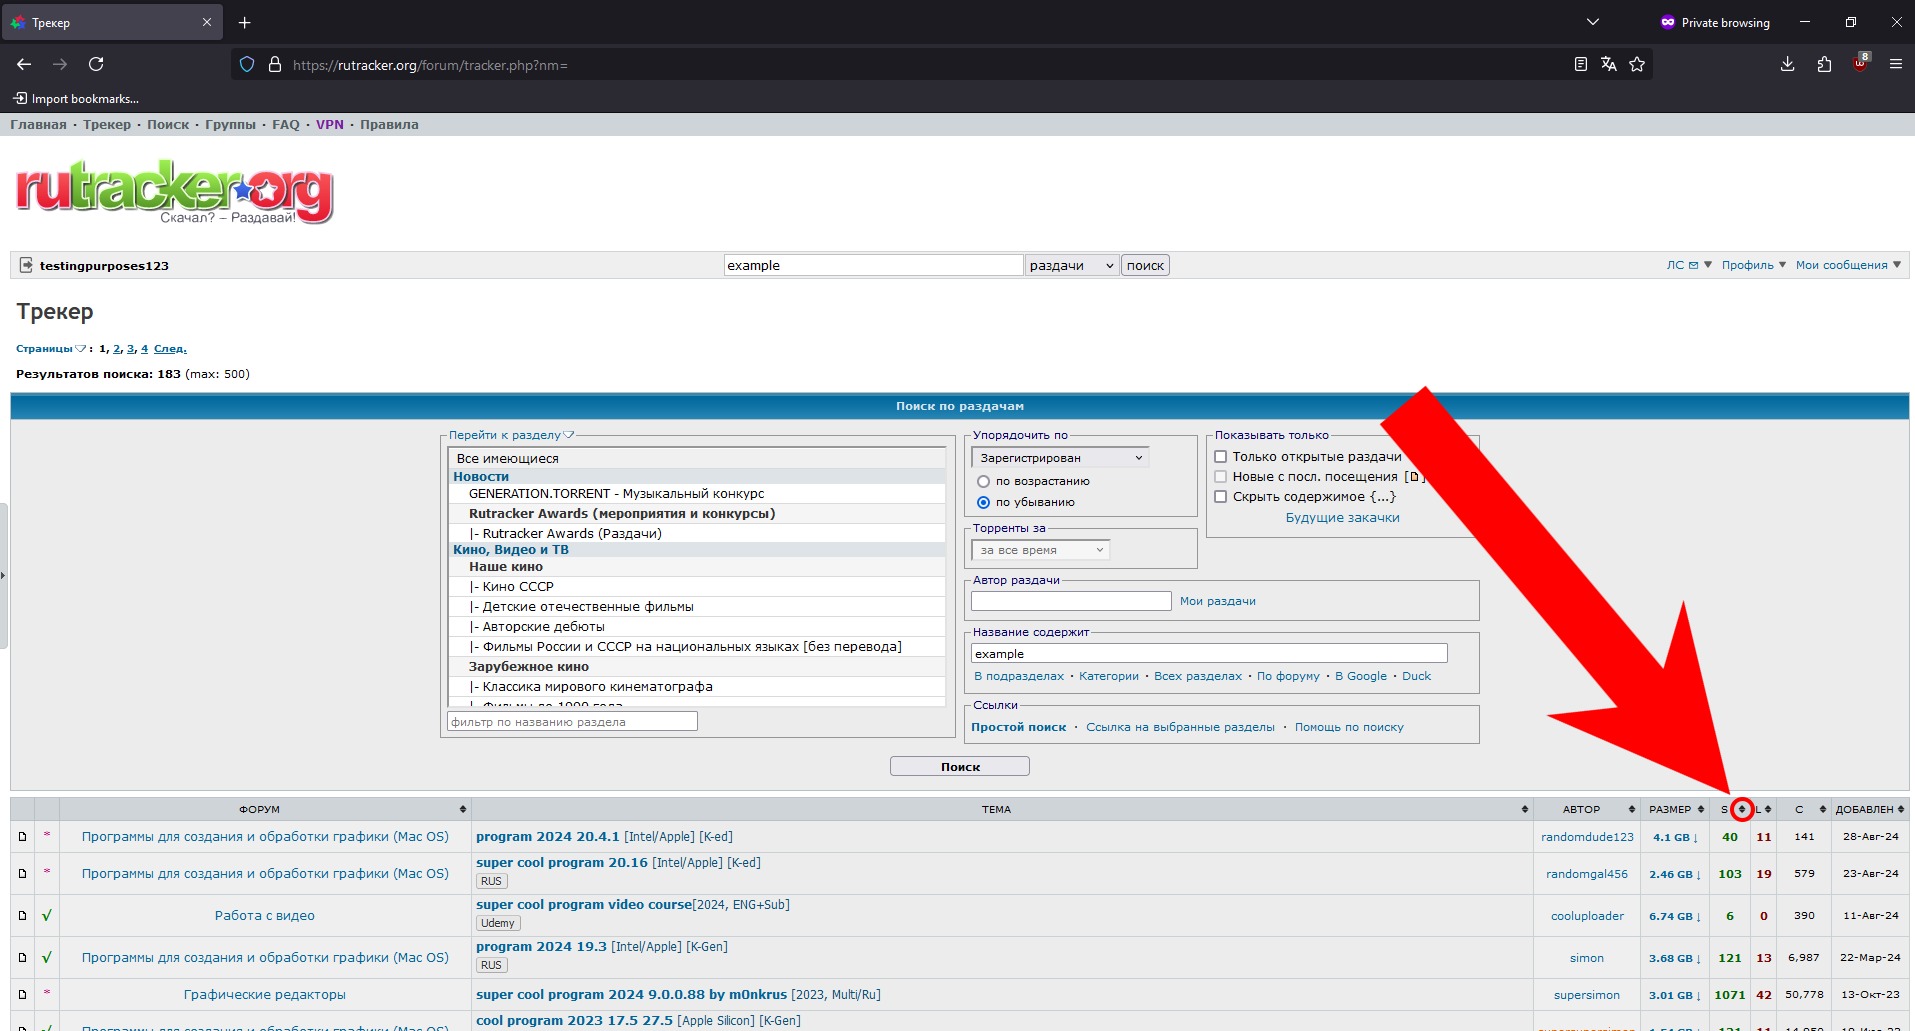This screenshot has width=1915, height=1031.
Task: Click Автор раздачи input field
Action: 1071,601
